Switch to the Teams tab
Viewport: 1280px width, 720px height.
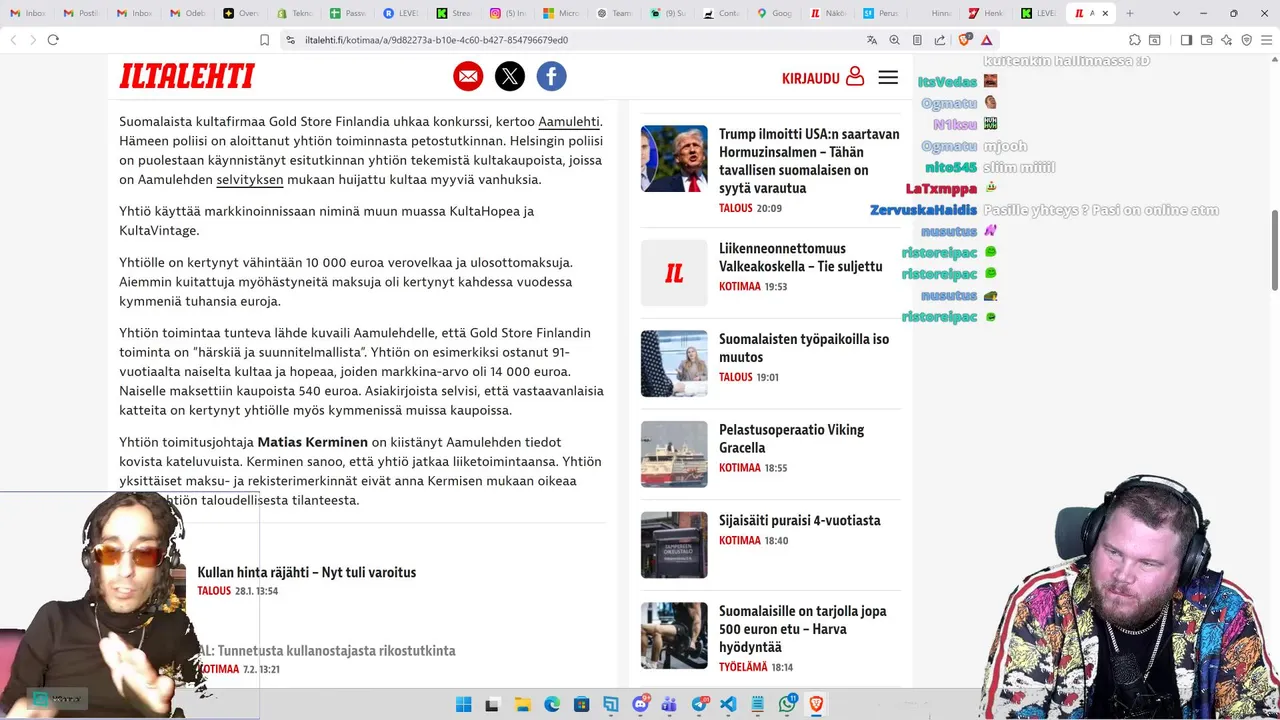[x=615, y=13]
